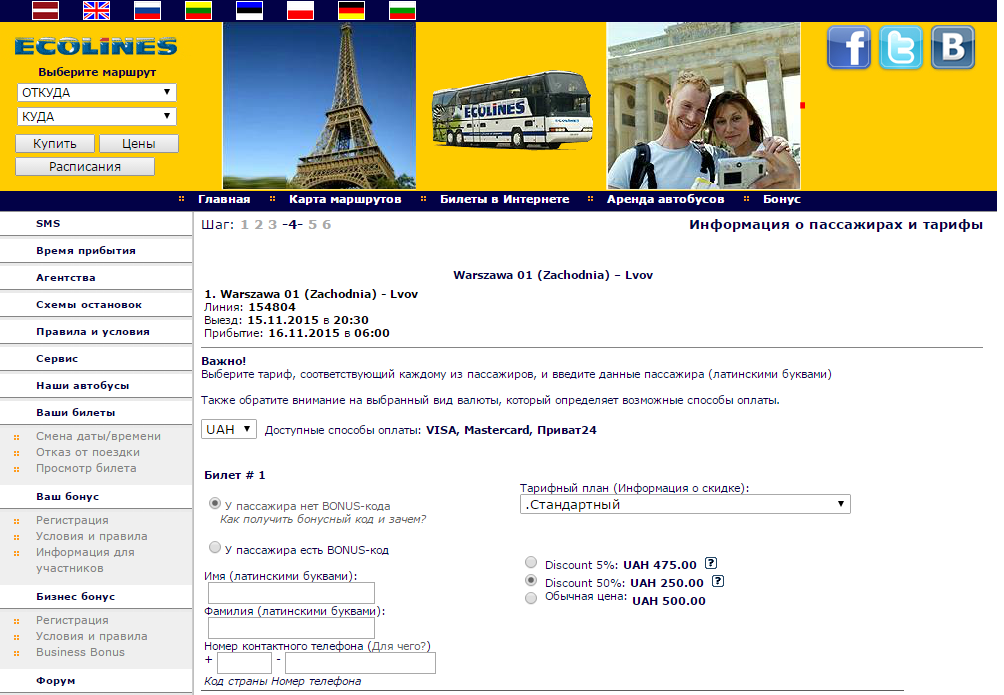Go back to step 3
The width and height of the screenshot is (1004, 695).
pos(272,225)
